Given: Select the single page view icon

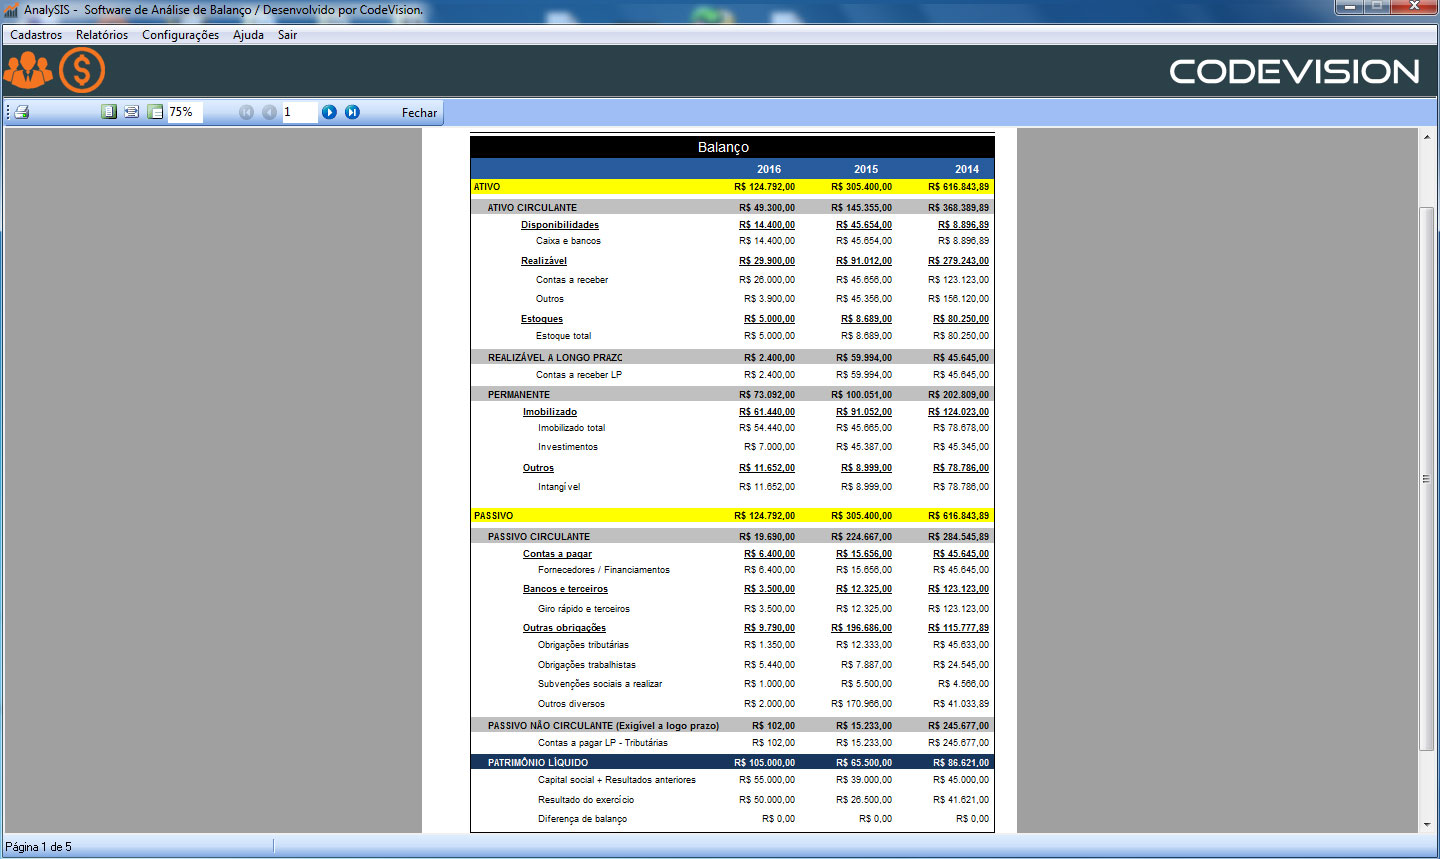Looking at the screenshot, I should (x=109, y=112).
